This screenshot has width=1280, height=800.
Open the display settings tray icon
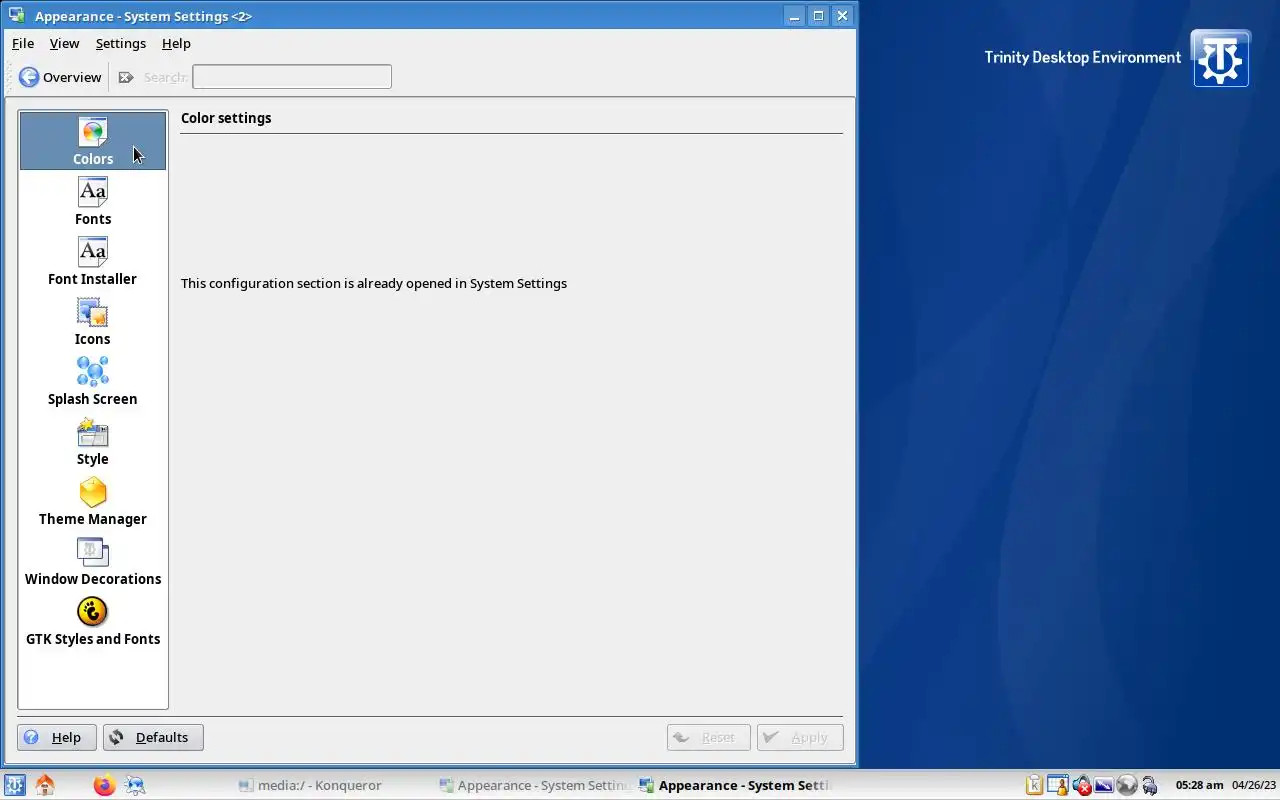(1104, 785)
